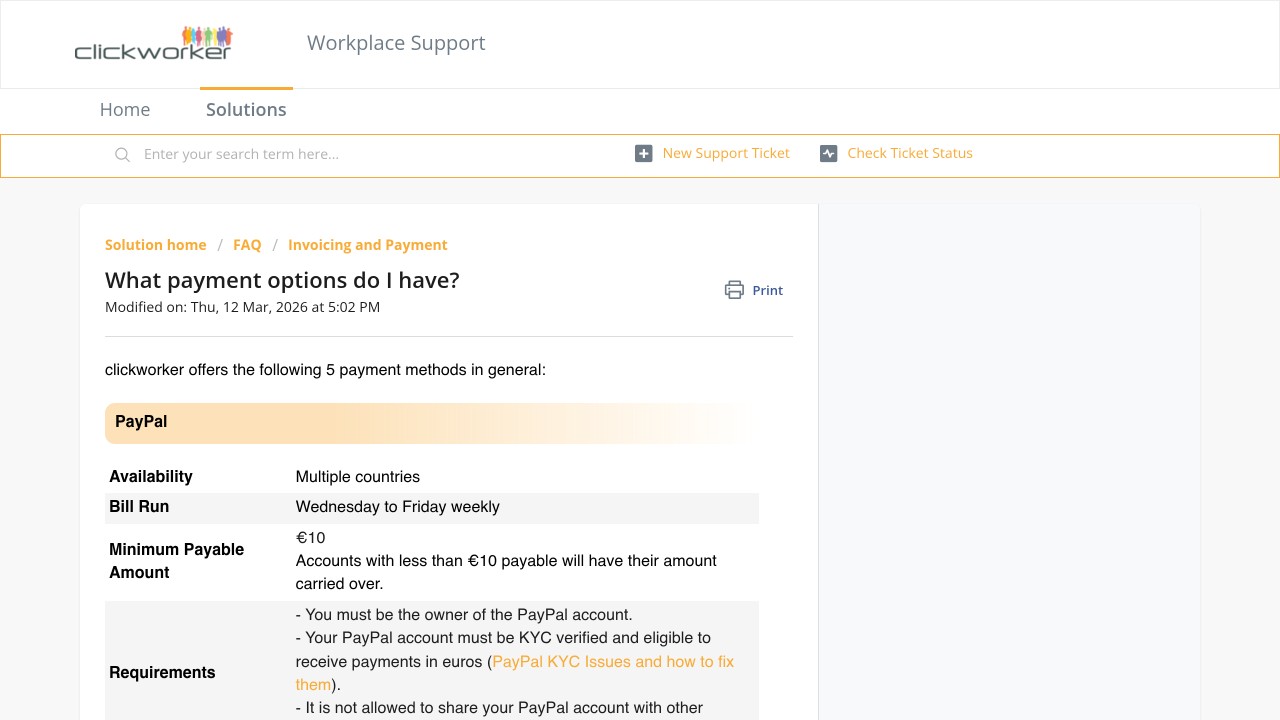
Task: Click the Workplace Support title
Action: click(396, 43)
